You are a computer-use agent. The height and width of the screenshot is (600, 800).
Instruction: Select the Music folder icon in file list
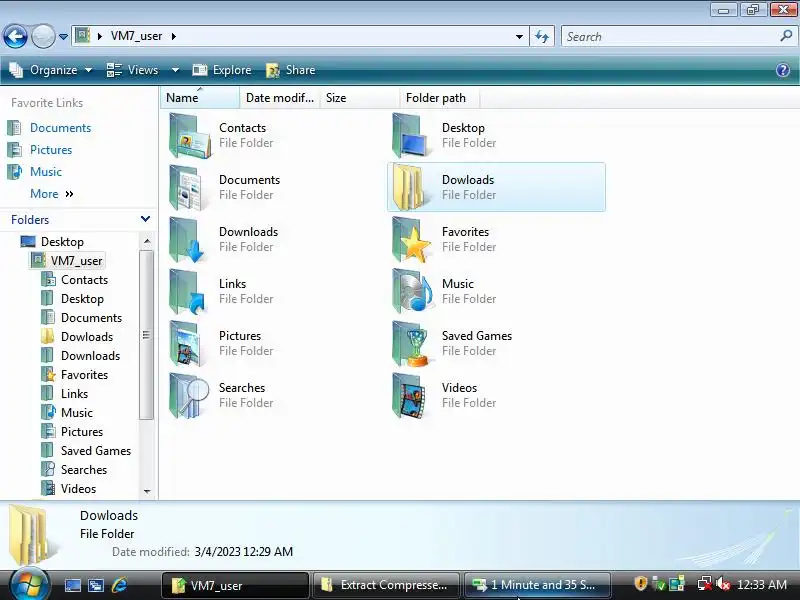click(412, 292)
